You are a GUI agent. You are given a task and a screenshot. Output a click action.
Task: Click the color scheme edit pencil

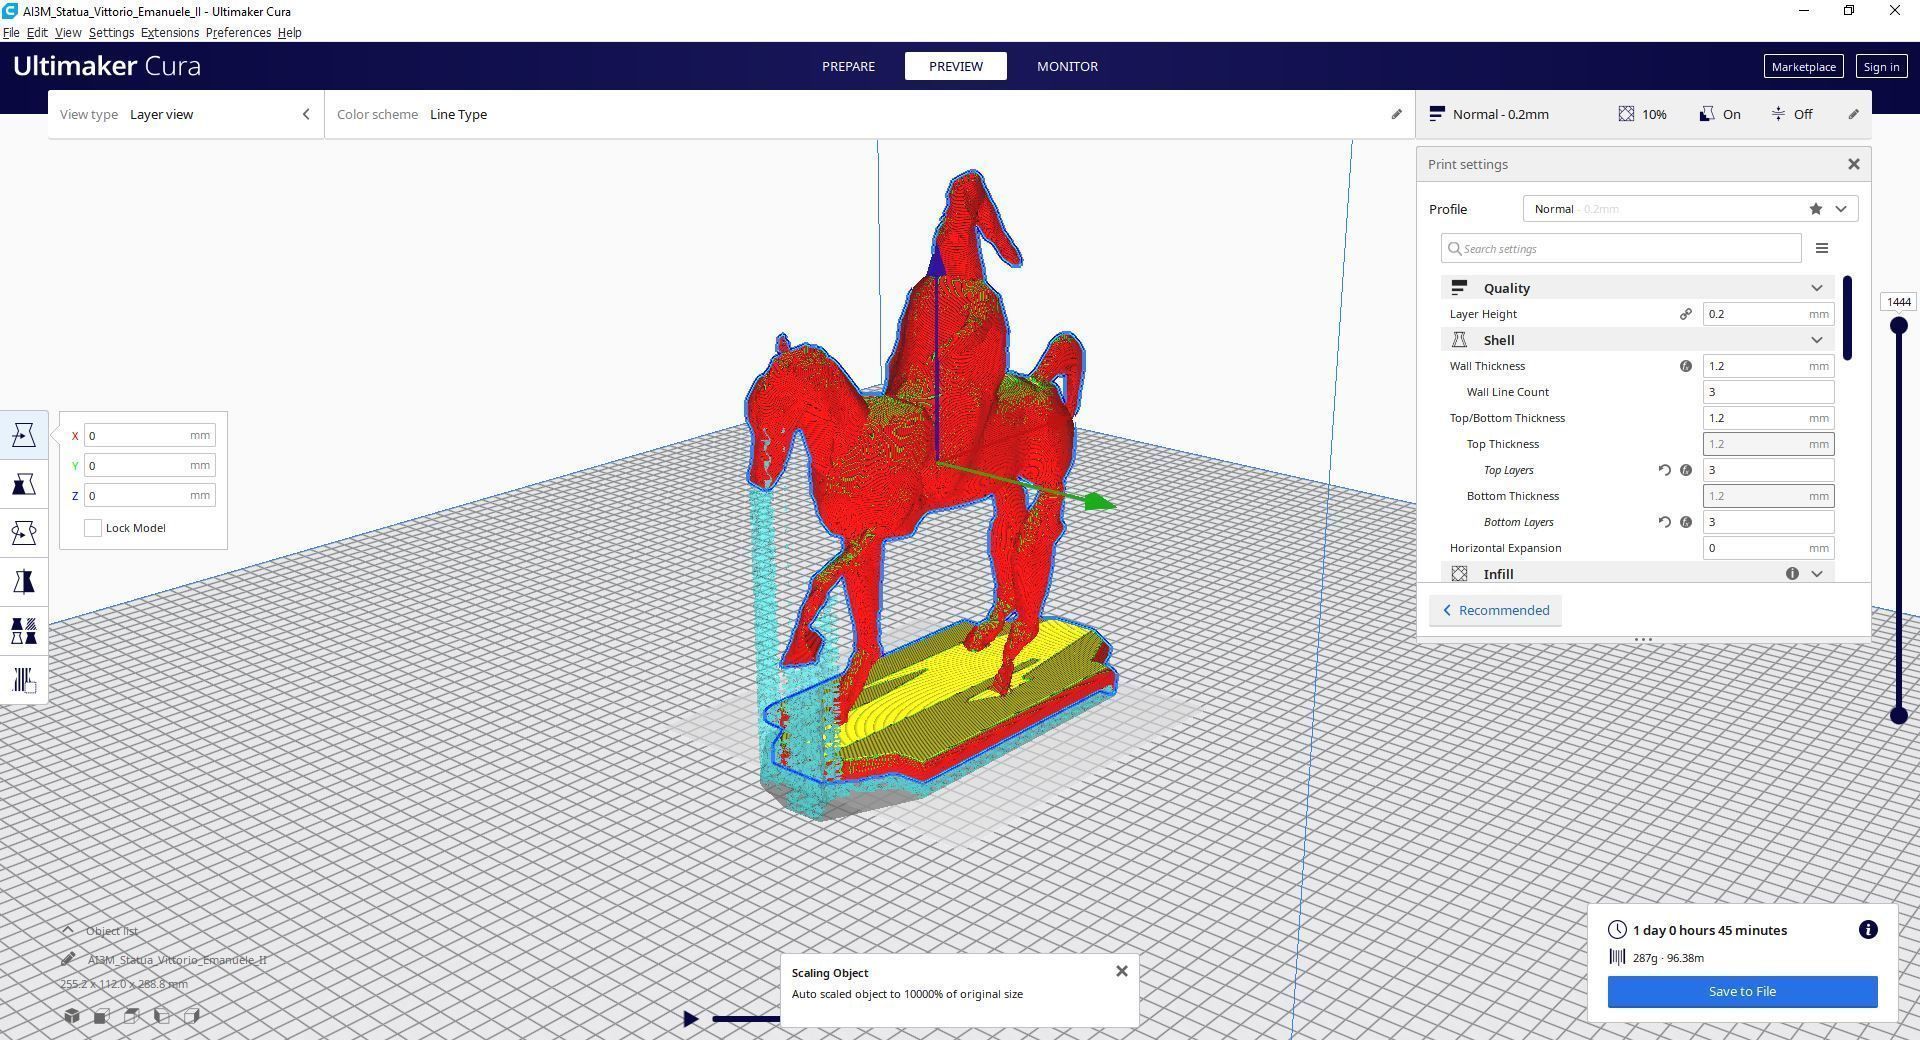click(x=1397, y=114)
